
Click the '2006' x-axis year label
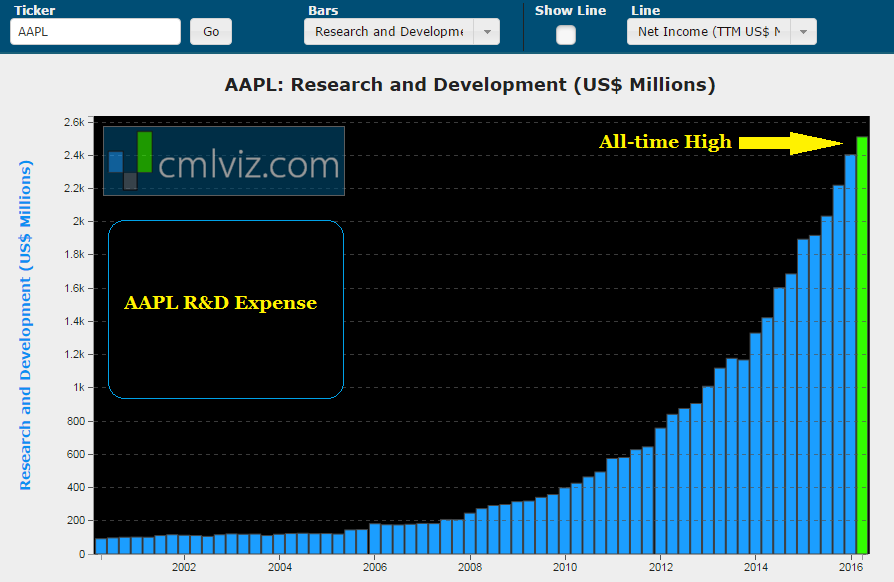375,567
